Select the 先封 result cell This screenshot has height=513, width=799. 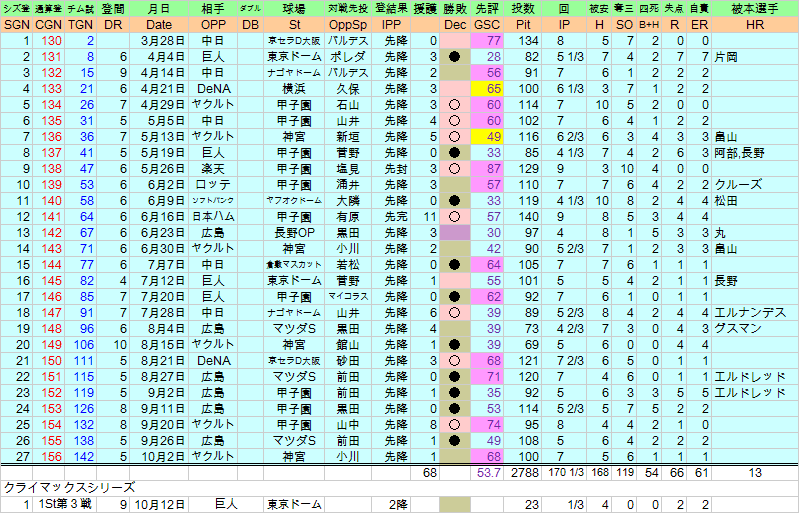pos(391,169)
